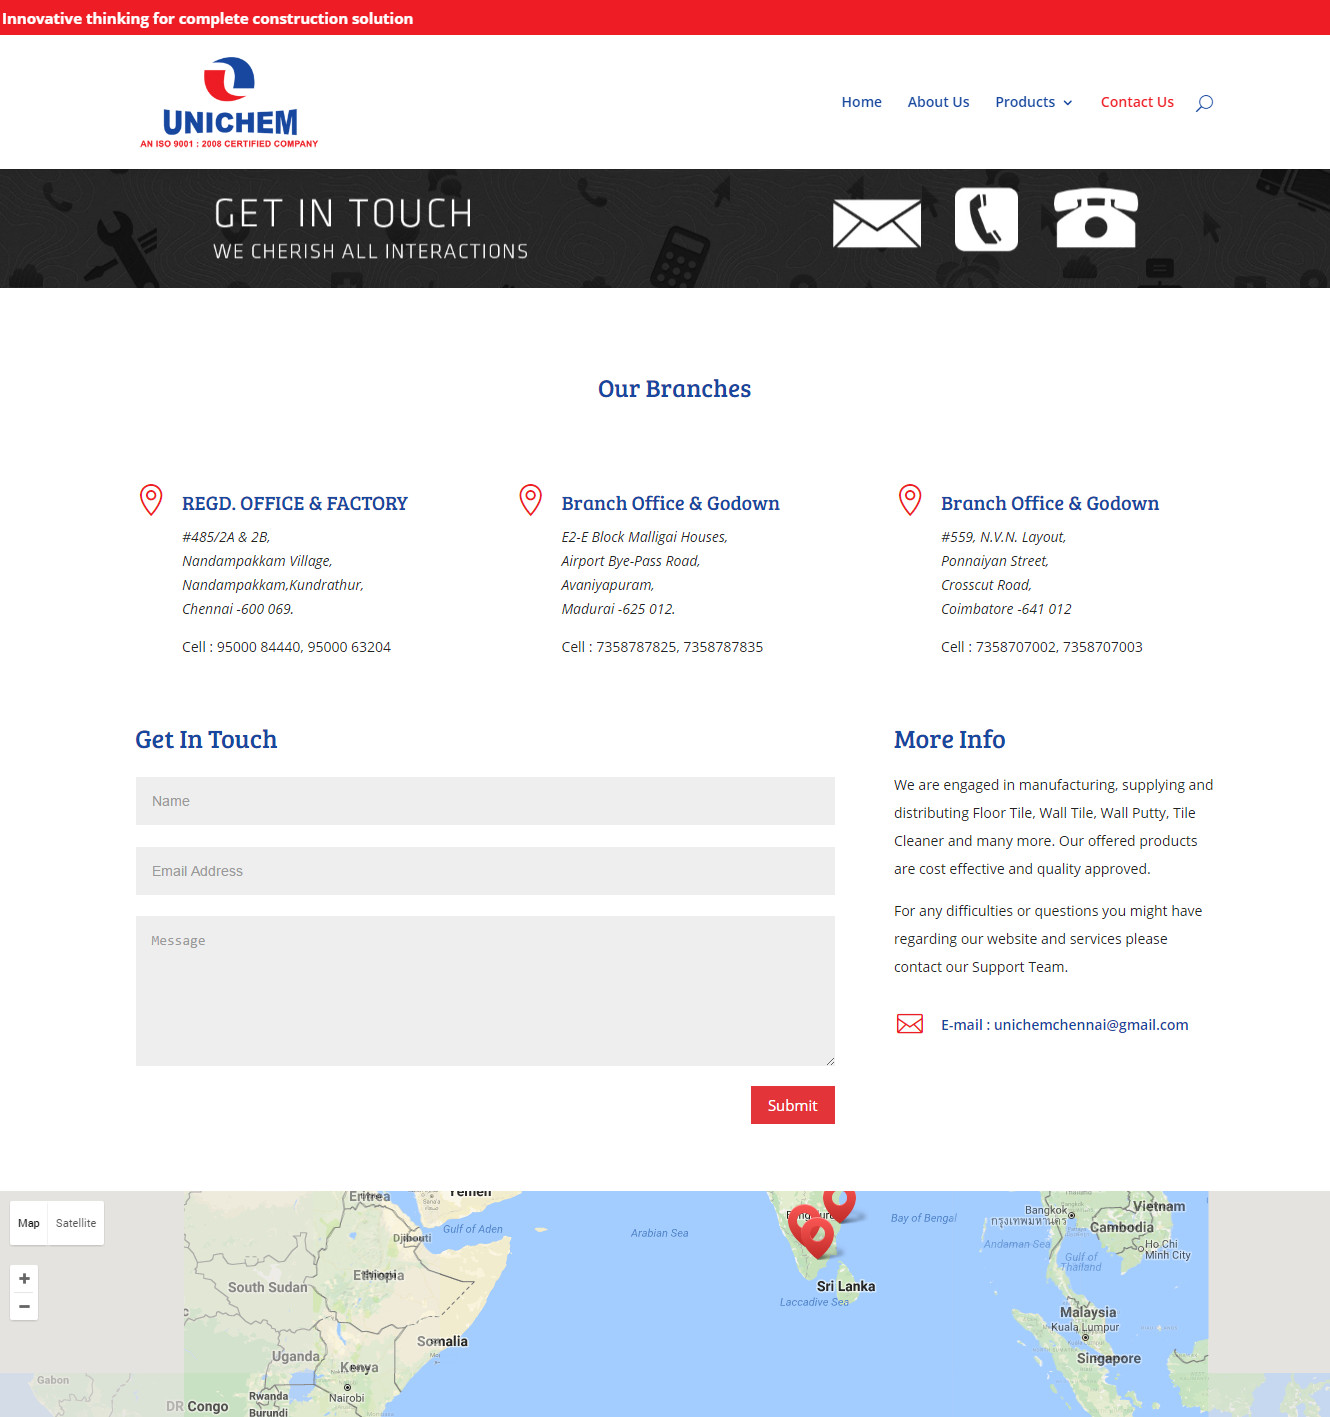Click the Kuala Lumpur city label
The width and height of the screenshot is (1330, 1417).
coord(1085,1327)
